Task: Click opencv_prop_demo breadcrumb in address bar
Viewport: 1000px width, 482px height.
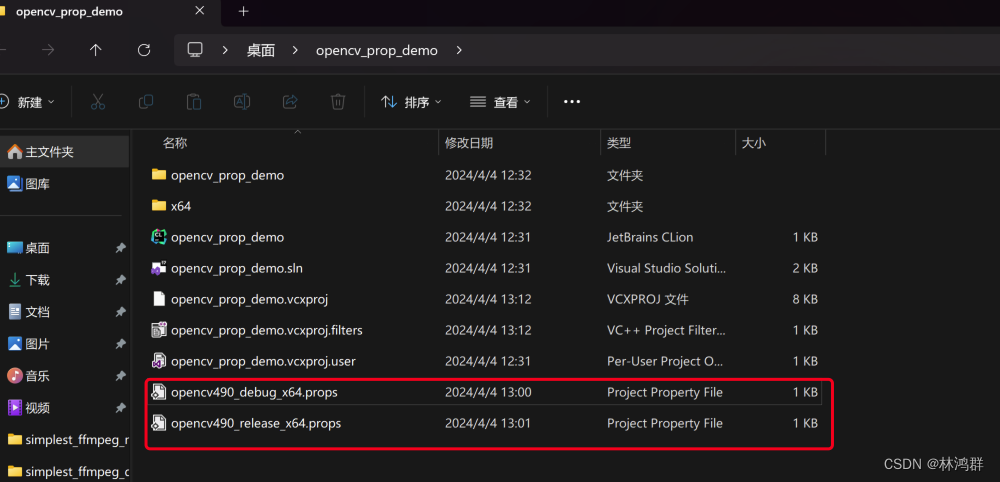Action: 377,50
